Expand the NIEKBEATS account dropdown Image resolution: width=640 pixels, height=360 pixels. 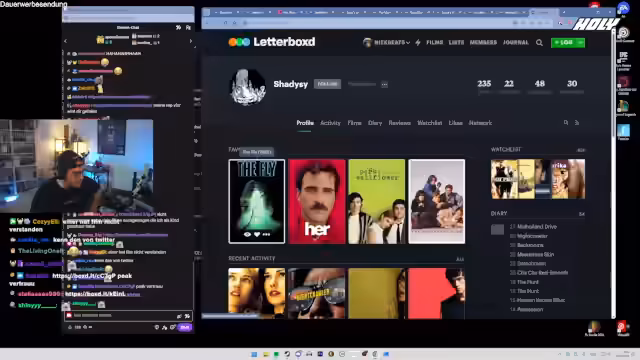386,42
